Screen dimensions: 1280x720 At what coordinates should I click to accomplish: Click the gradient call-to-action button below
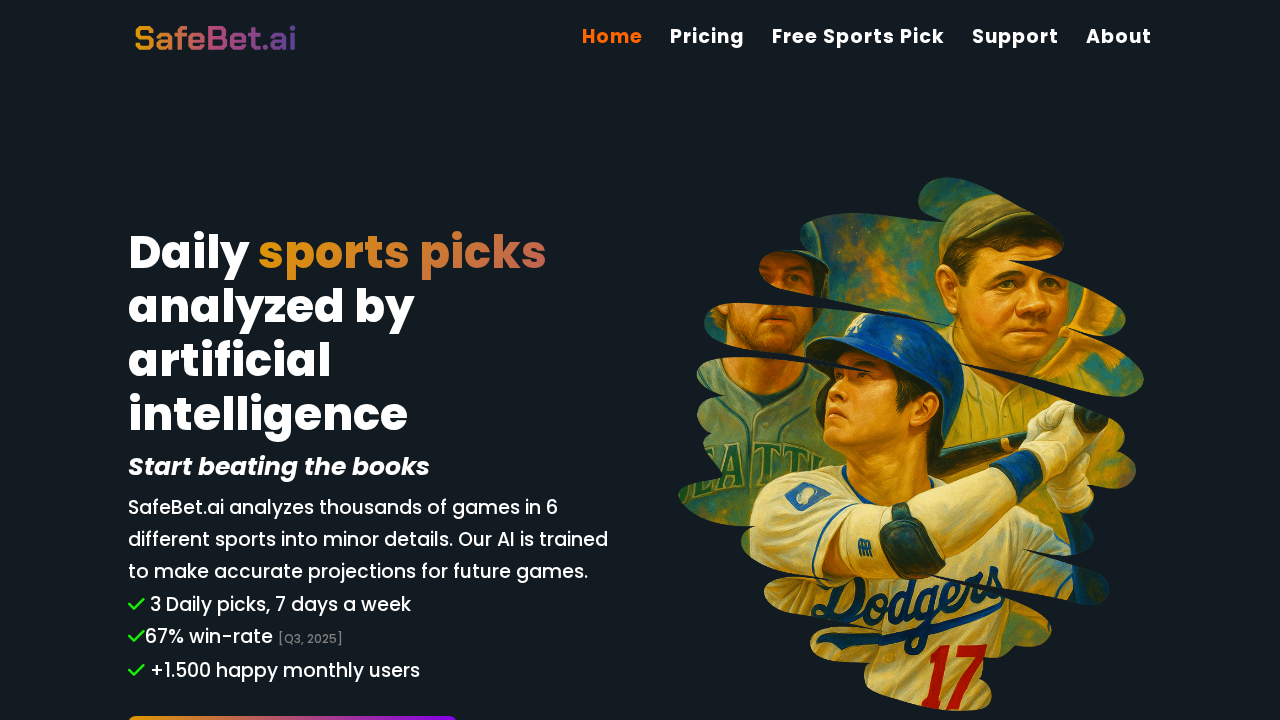291,718
